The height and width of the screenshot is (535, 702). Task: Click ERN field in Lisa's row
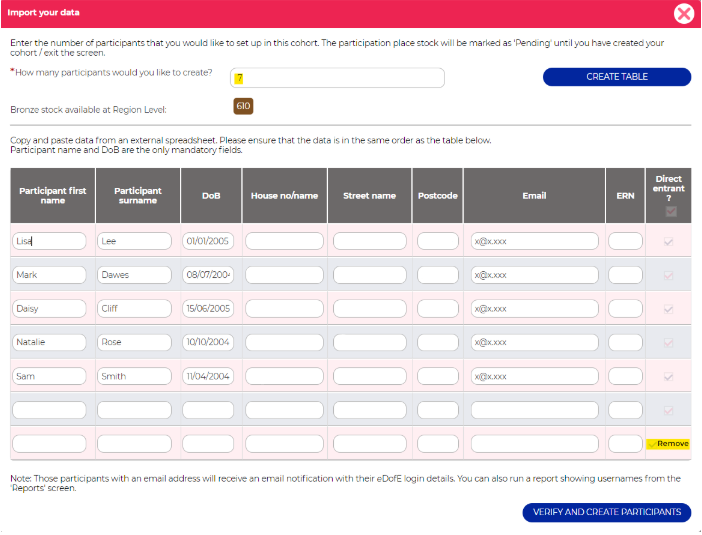[x=625, y=241]
